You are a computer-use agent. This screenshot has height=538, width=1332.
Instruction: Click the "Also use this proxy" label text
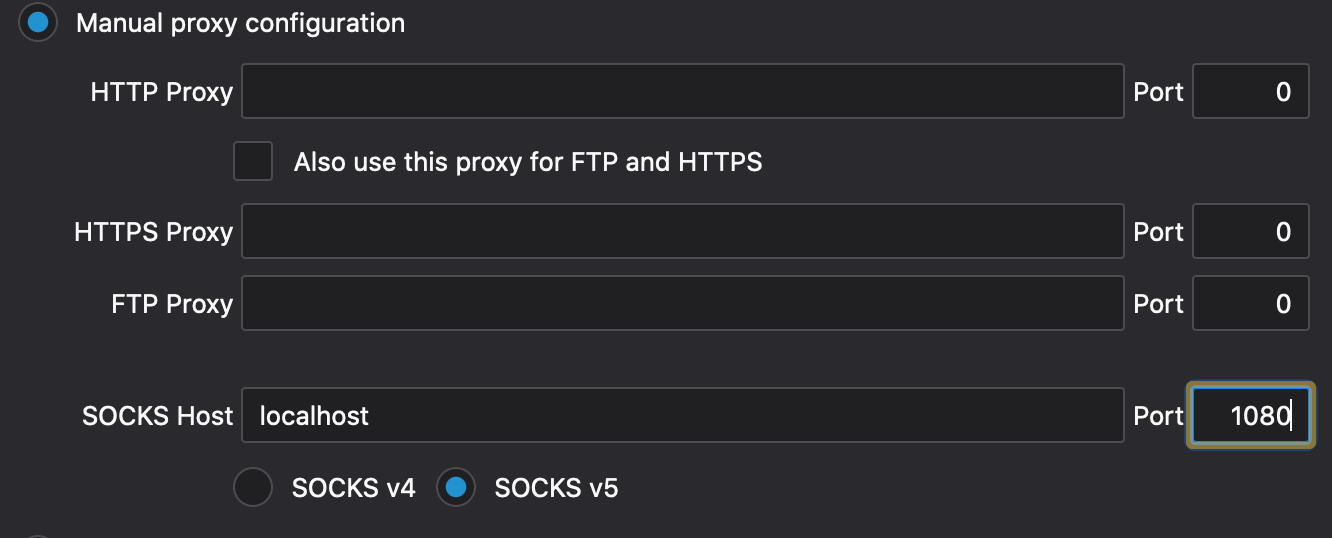[527, 161]
